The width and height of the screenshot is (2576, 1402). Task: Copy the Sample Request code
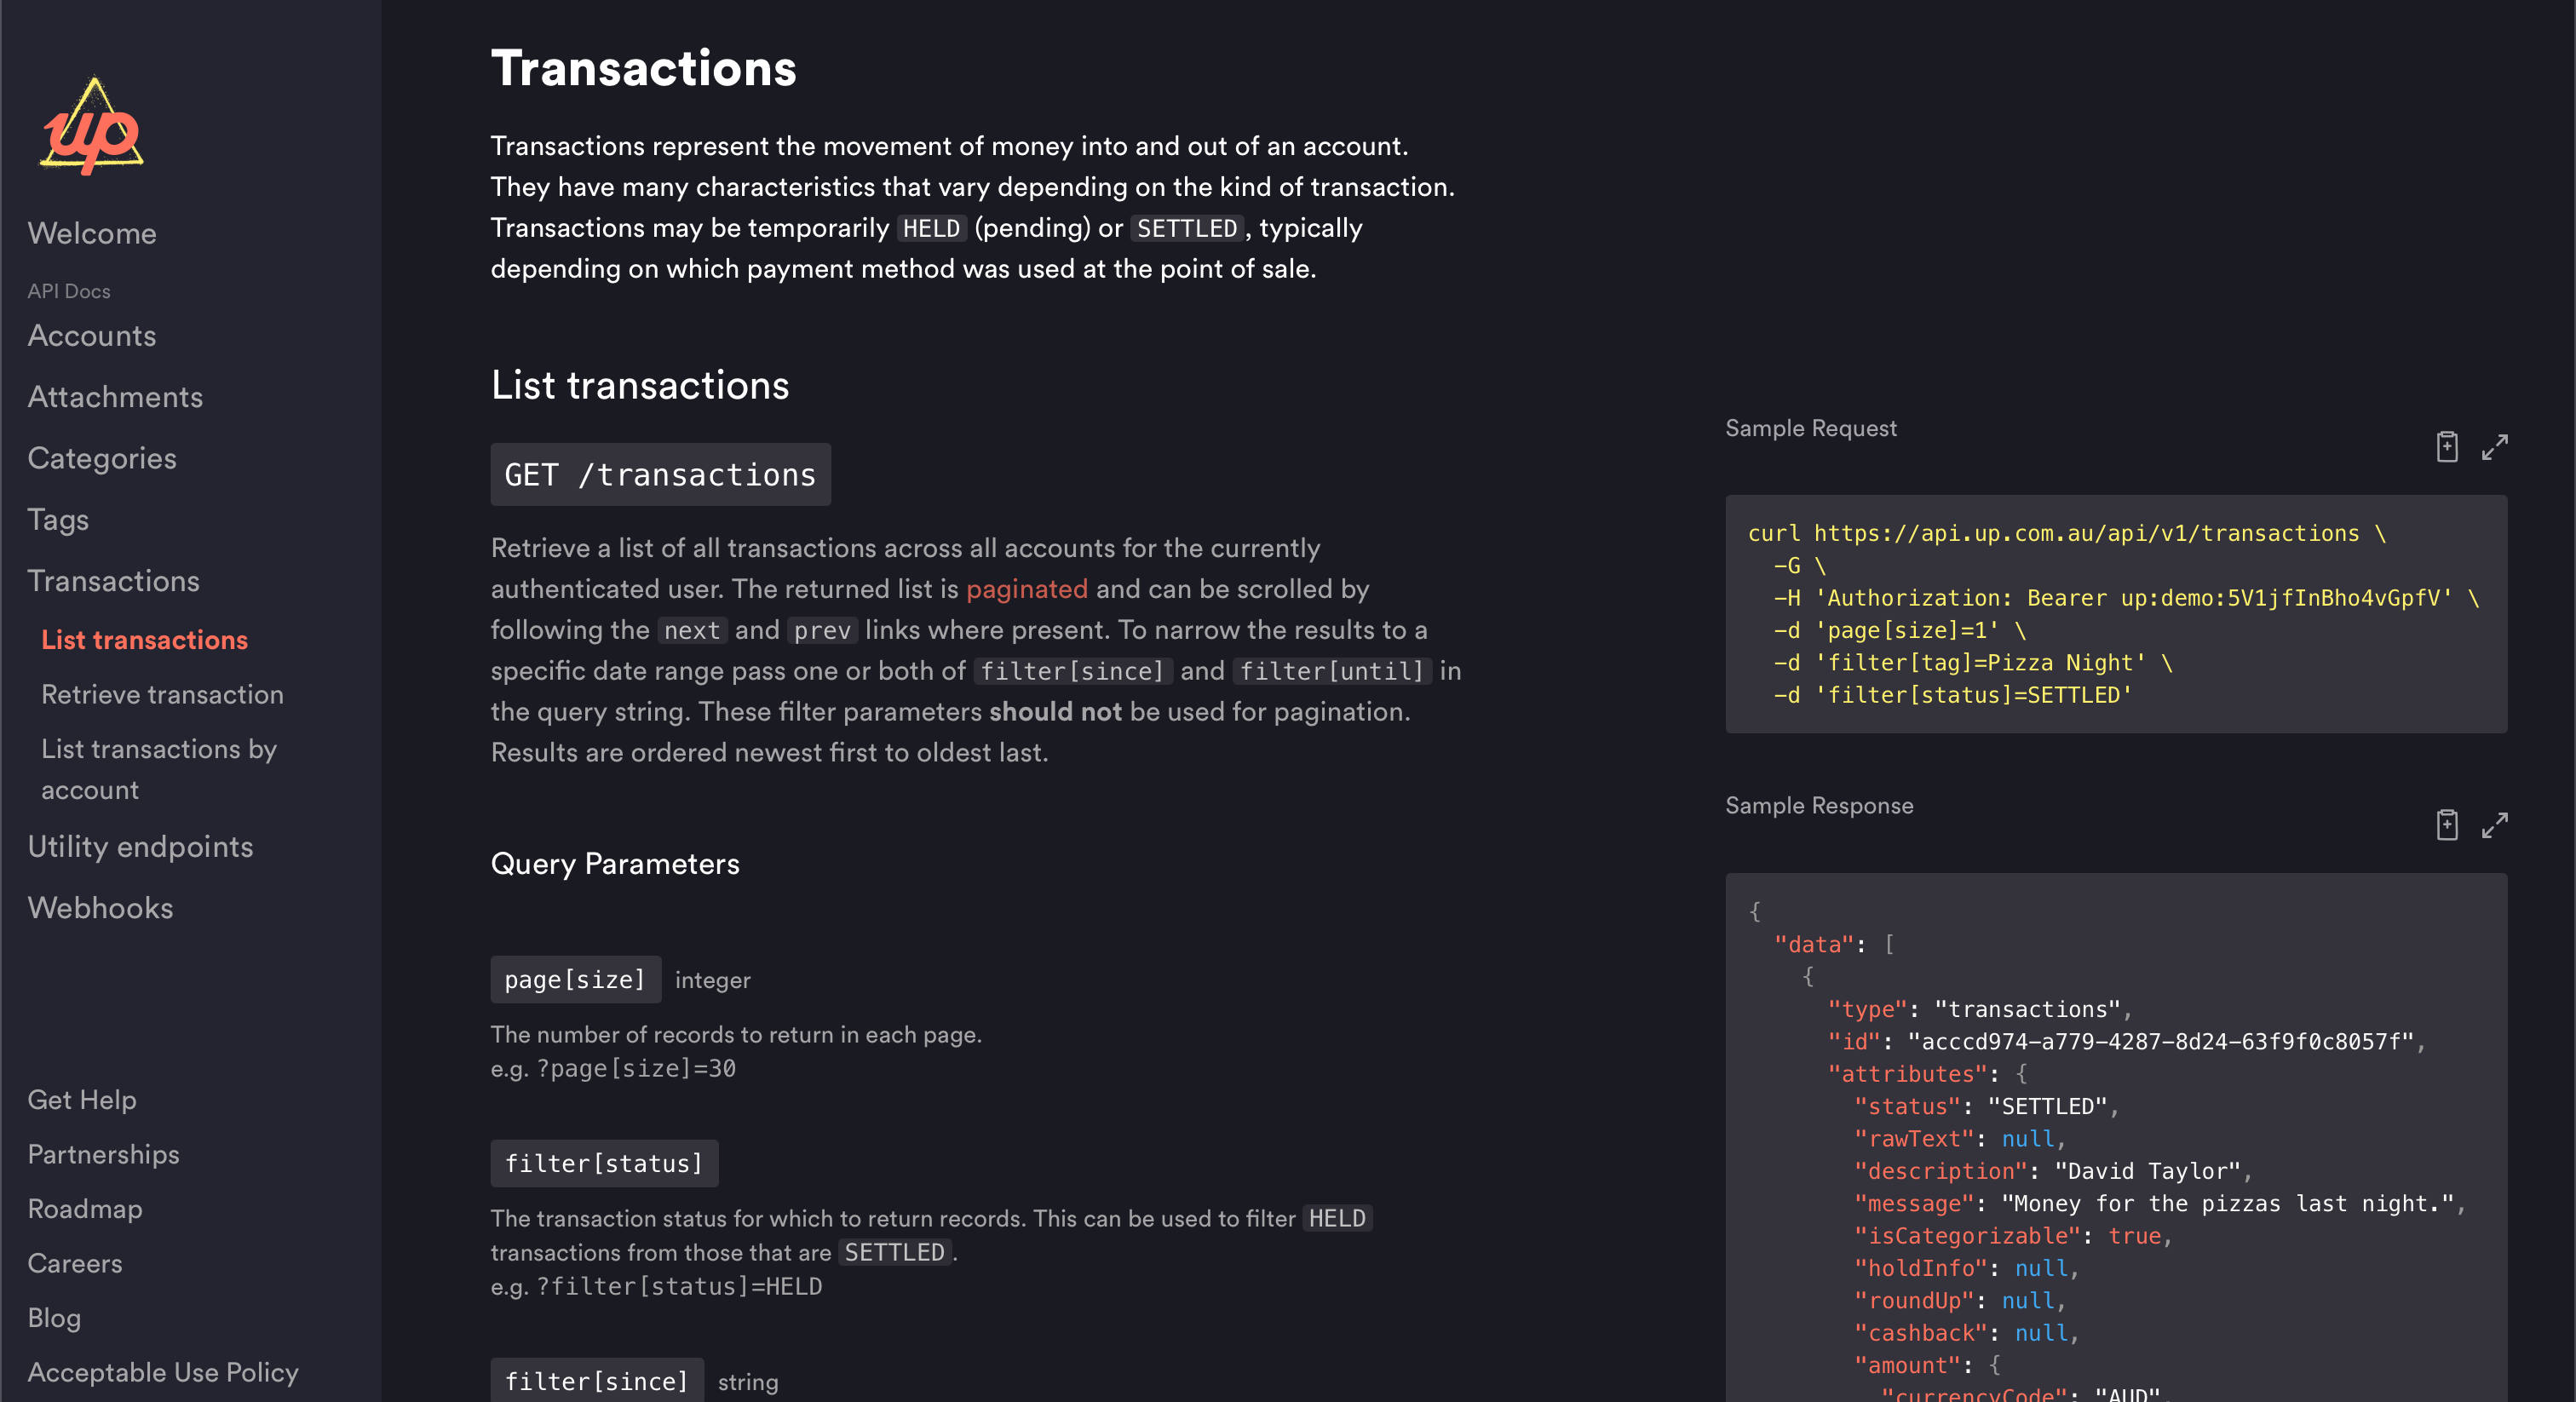click(x=2446, y=446)
